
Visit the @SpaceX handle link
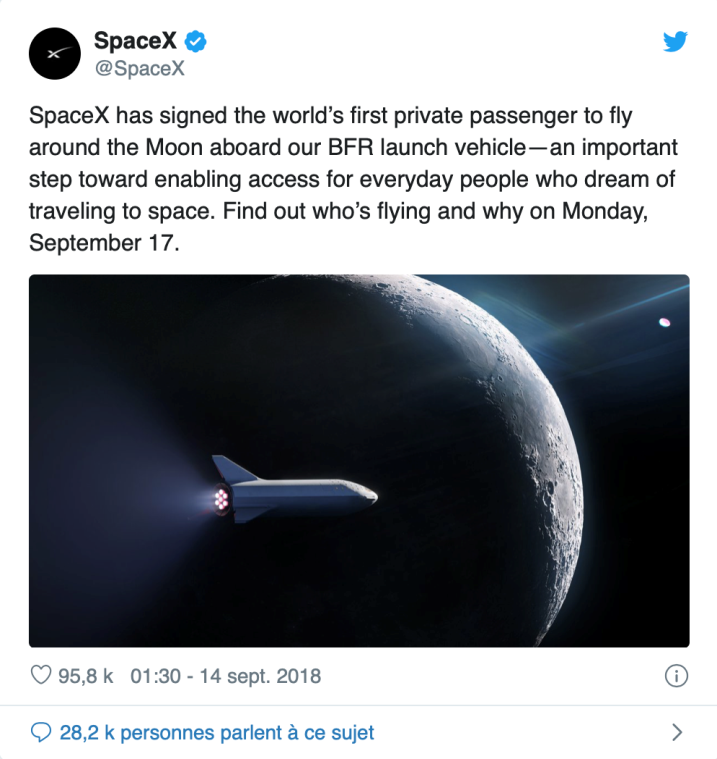coord(139,68)
